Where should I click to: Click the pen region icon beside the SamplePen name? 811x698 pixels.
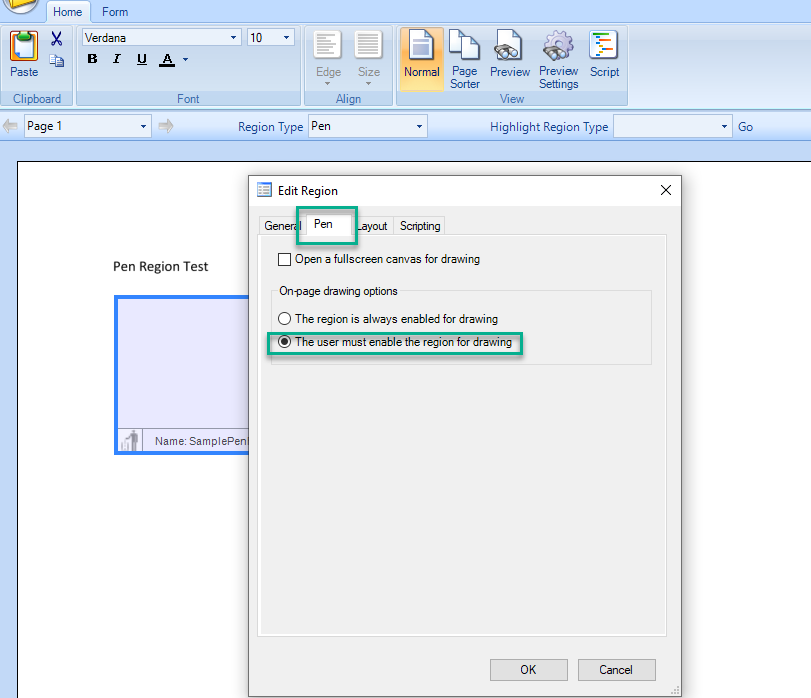130,441
